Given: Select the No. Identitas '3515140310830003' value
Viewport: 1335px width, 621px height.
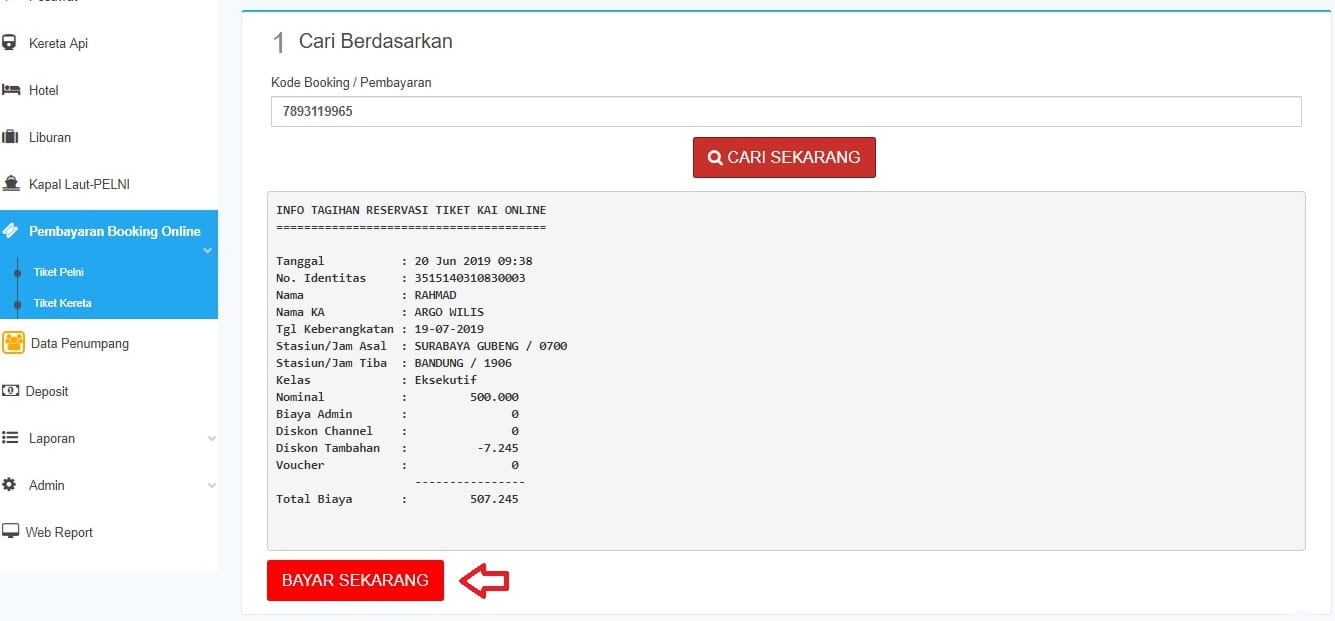Looking at the screenshot, I should [x=470, y=278].
